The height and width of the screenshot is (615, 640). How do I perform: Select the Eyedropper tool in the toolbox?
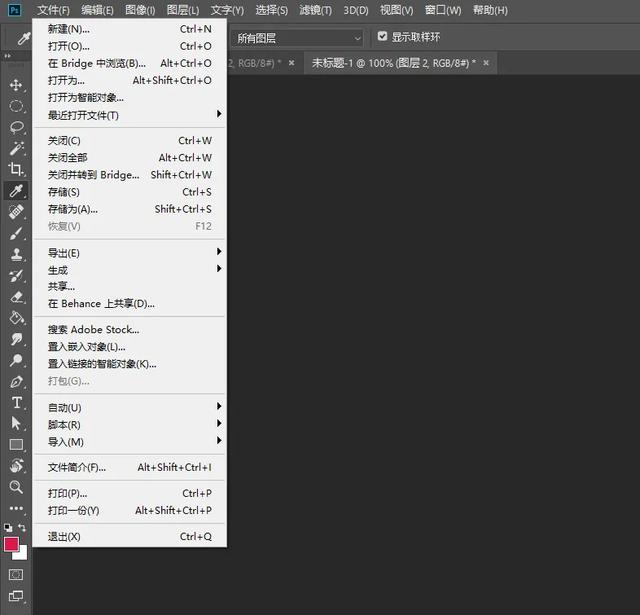tap(16, 191)
